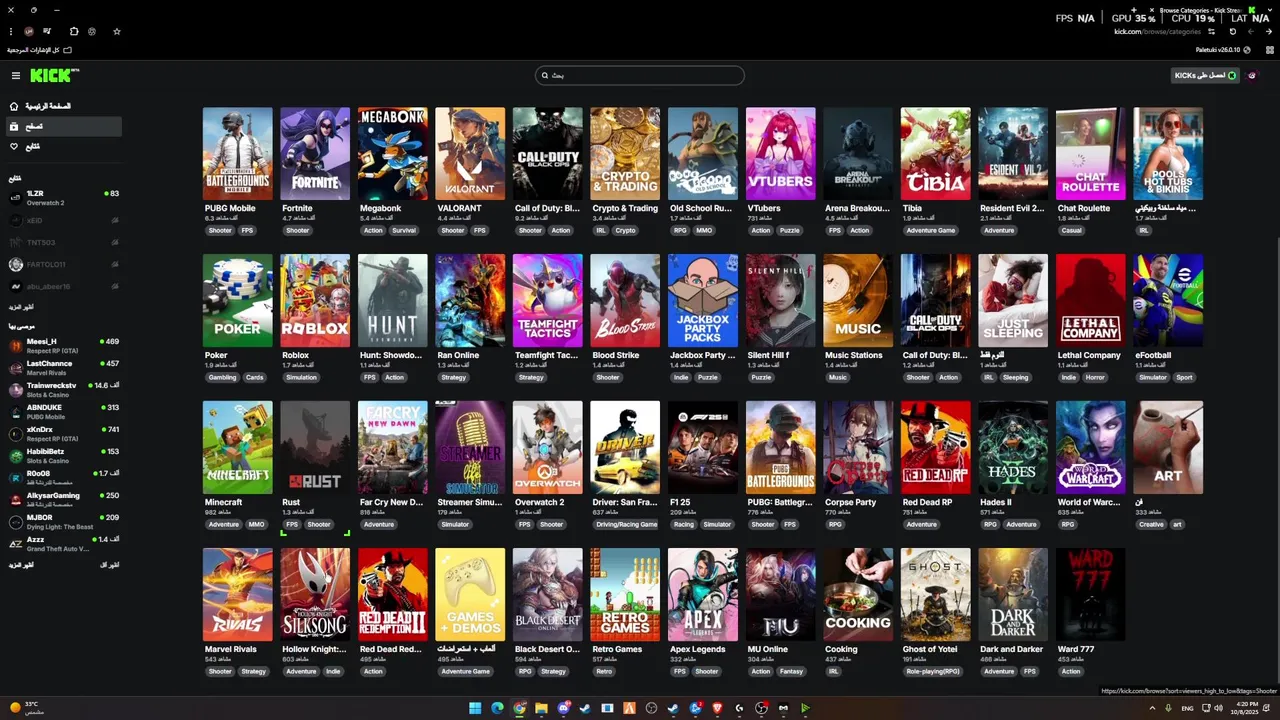Viewport: 1280px width, 720px height.
Task: Open Microsoft Edge from the taskbar
Action: point(498,708)
